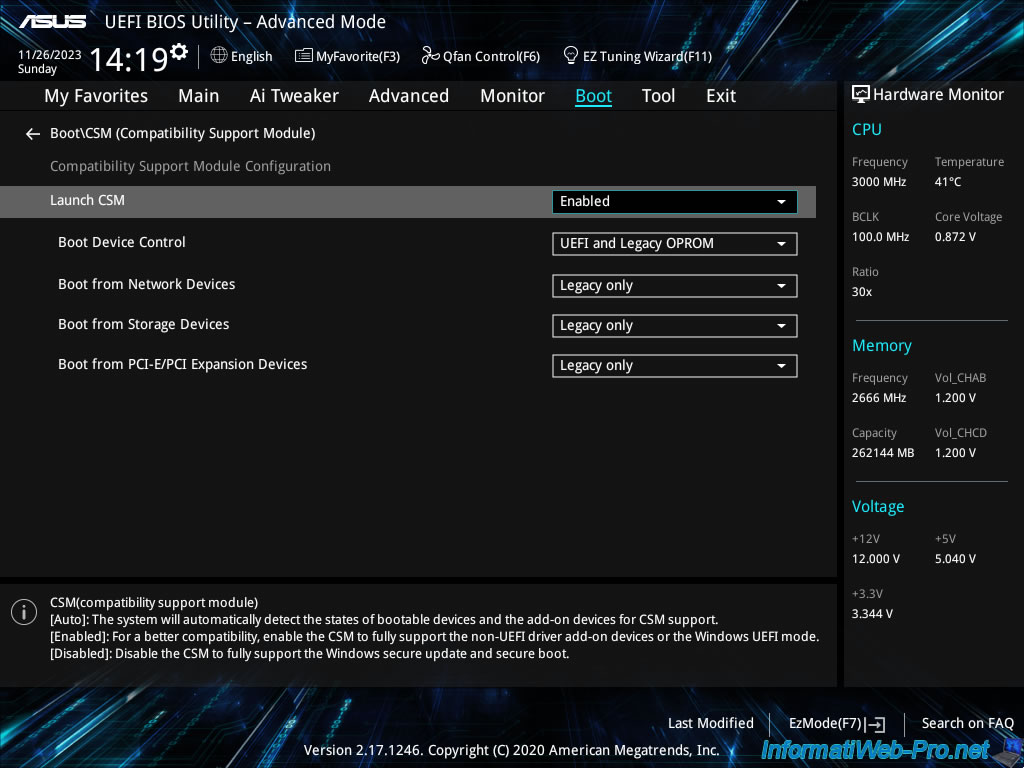Image resolution: width=1024 pixels, height=768 pixels.
Task: Go to the Advanced tab
Action: (x=409, y=96)
